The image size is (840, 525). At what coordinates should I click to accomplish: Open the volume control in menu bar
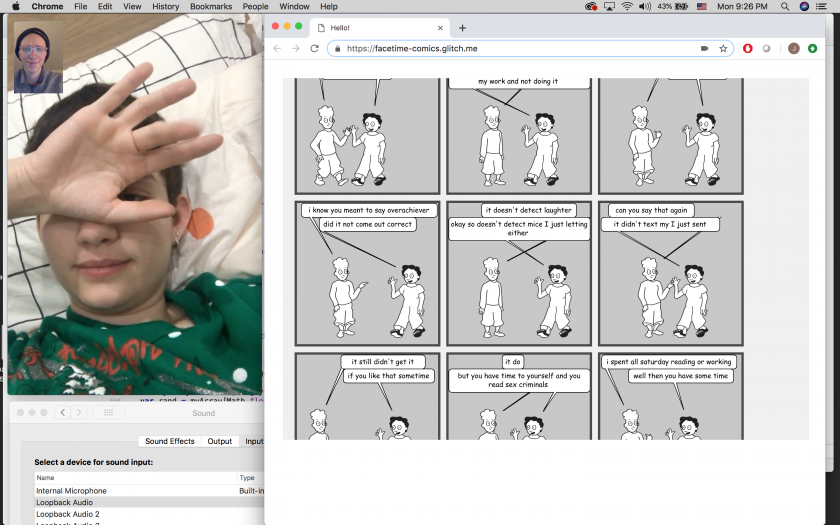pyautogui.click(x=645, y=6)
